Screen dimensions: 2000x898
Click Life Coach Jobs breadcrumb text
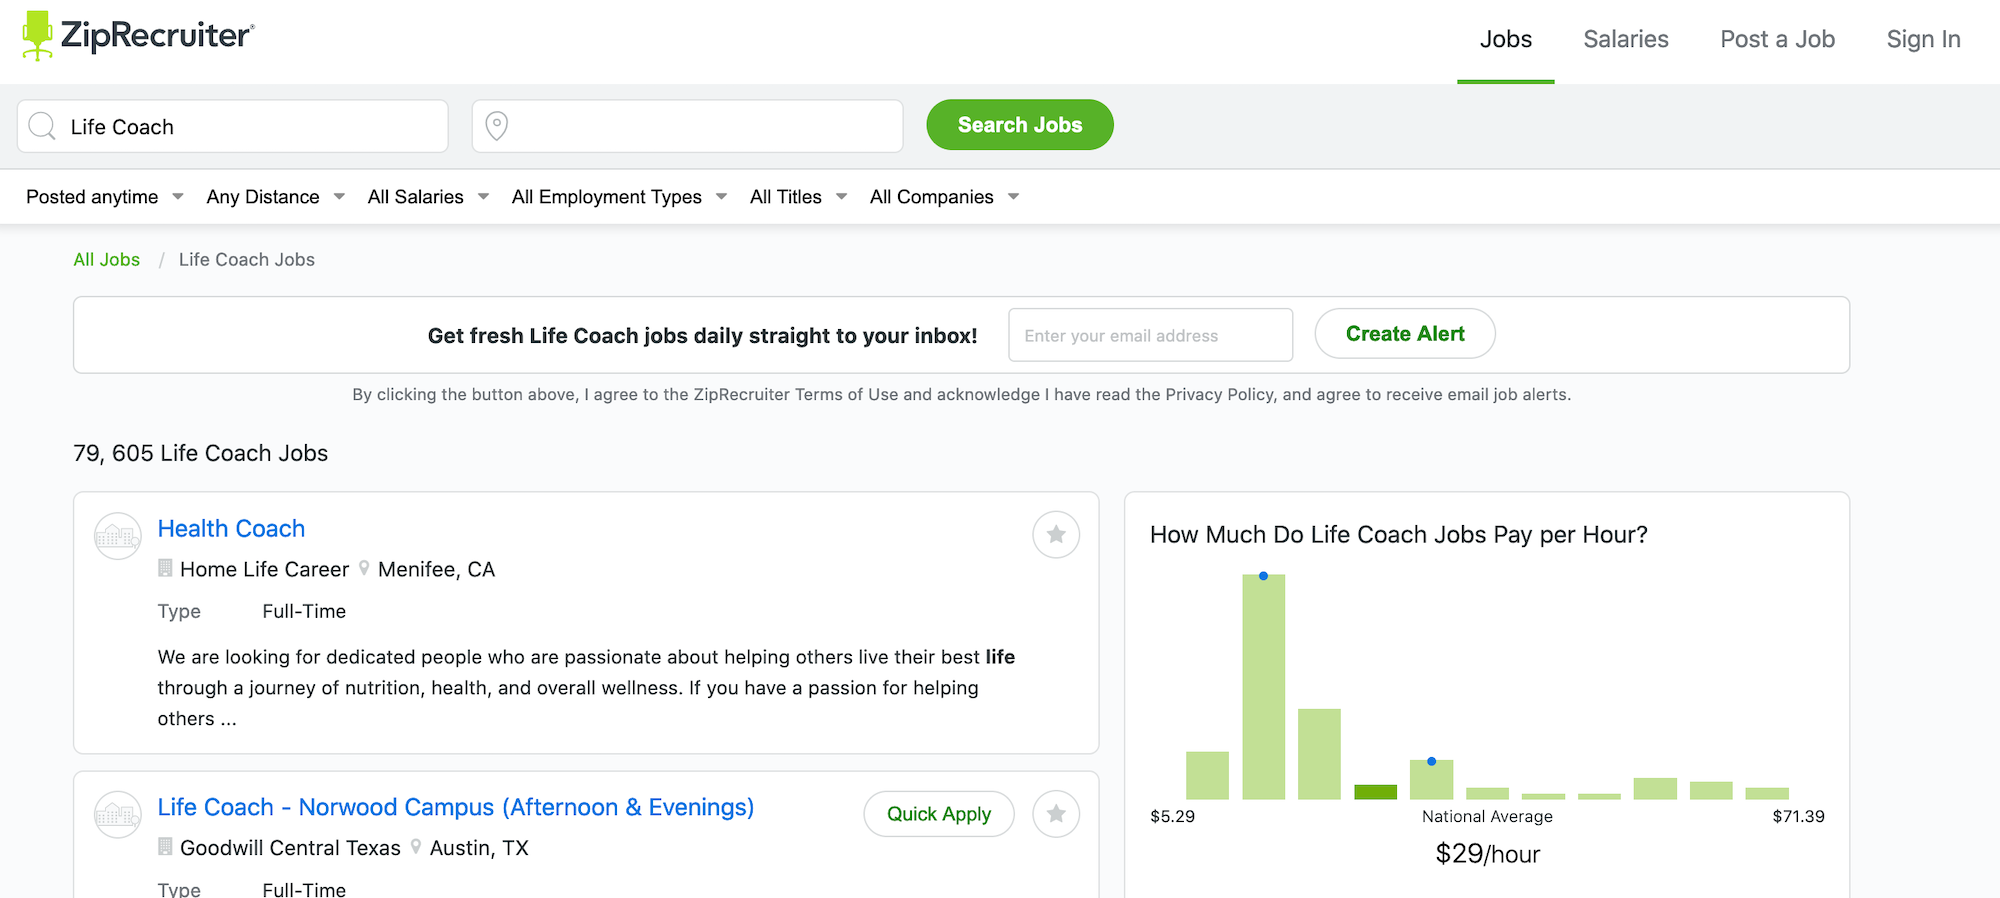pyautogui.click(x=247, y=260)
